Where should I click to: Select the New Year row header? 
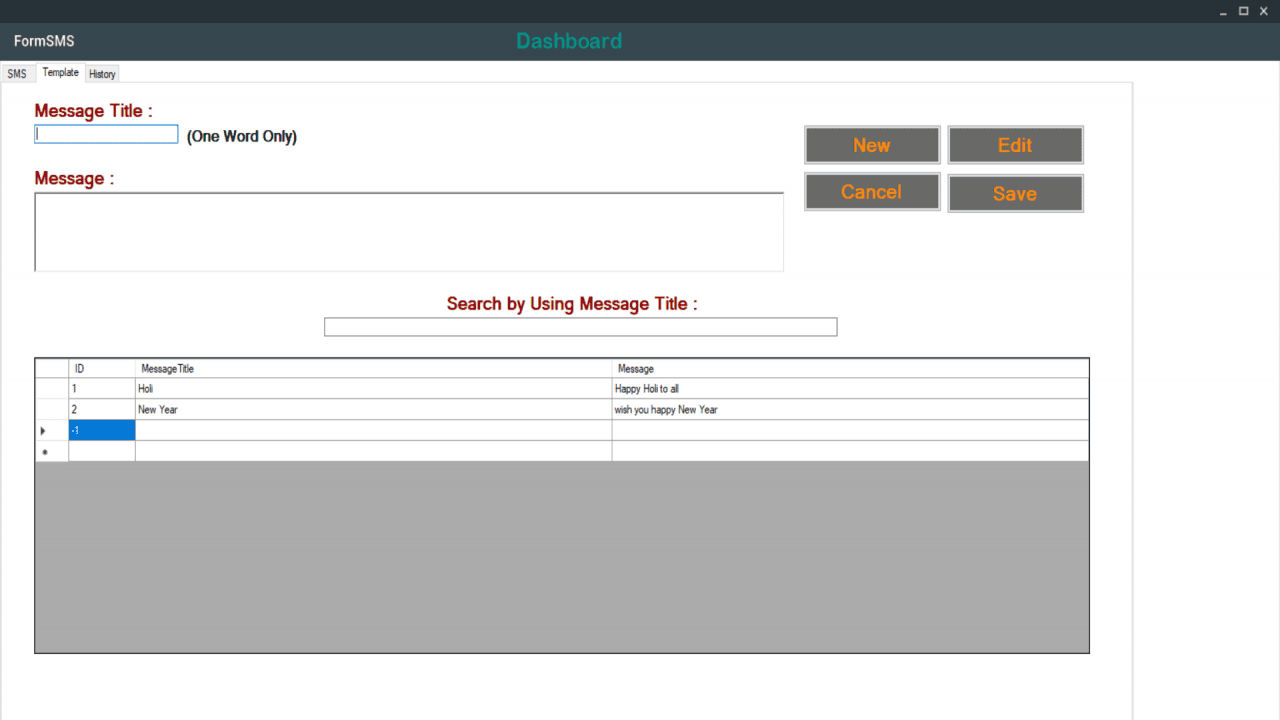51,410
